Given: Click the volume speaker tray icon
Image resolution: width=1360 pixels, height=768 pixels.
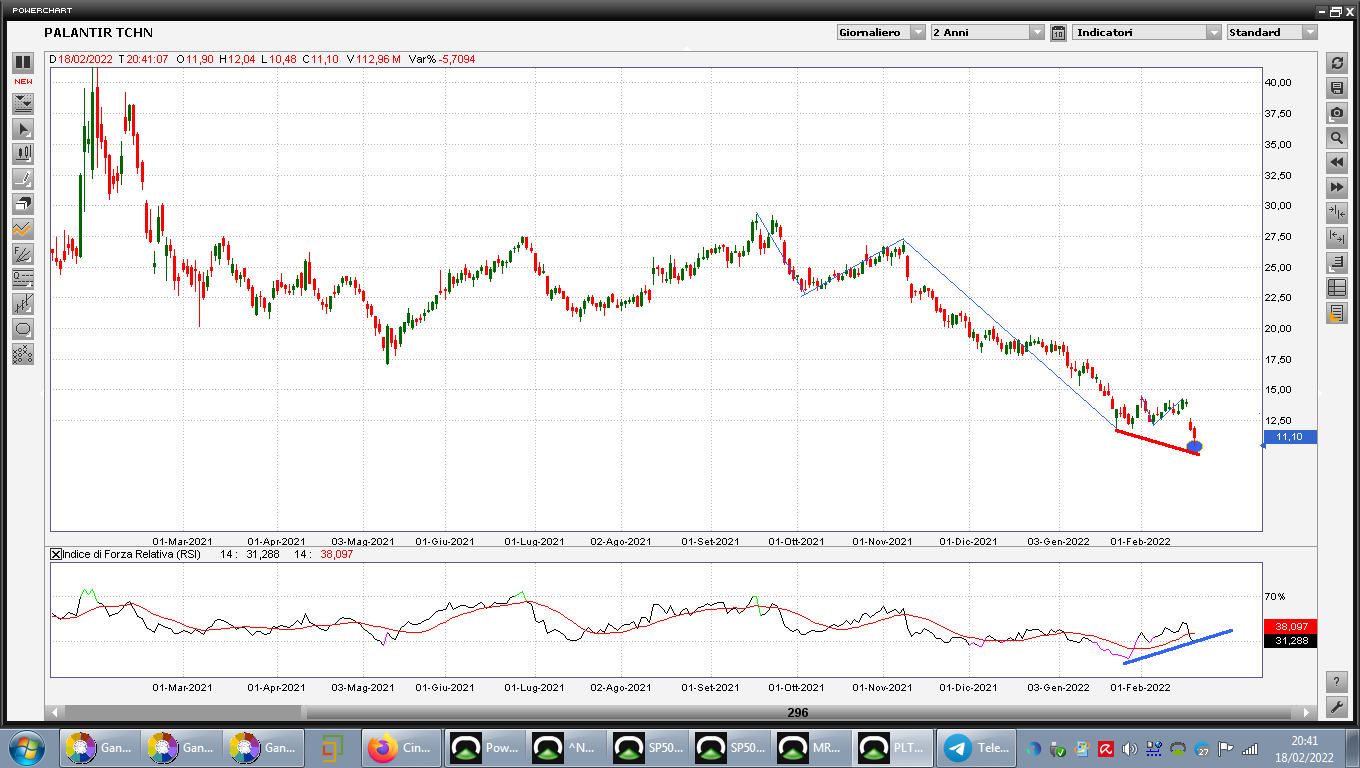Looking at the screenshot, I should pos(1130,748).
